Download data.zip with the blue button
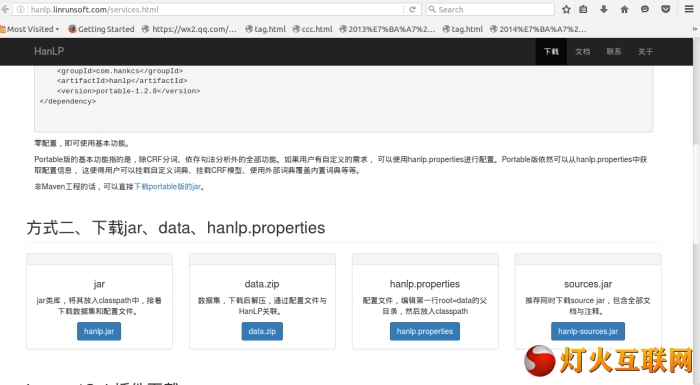Viewport: 700px width, 385px height. point(262,331)
